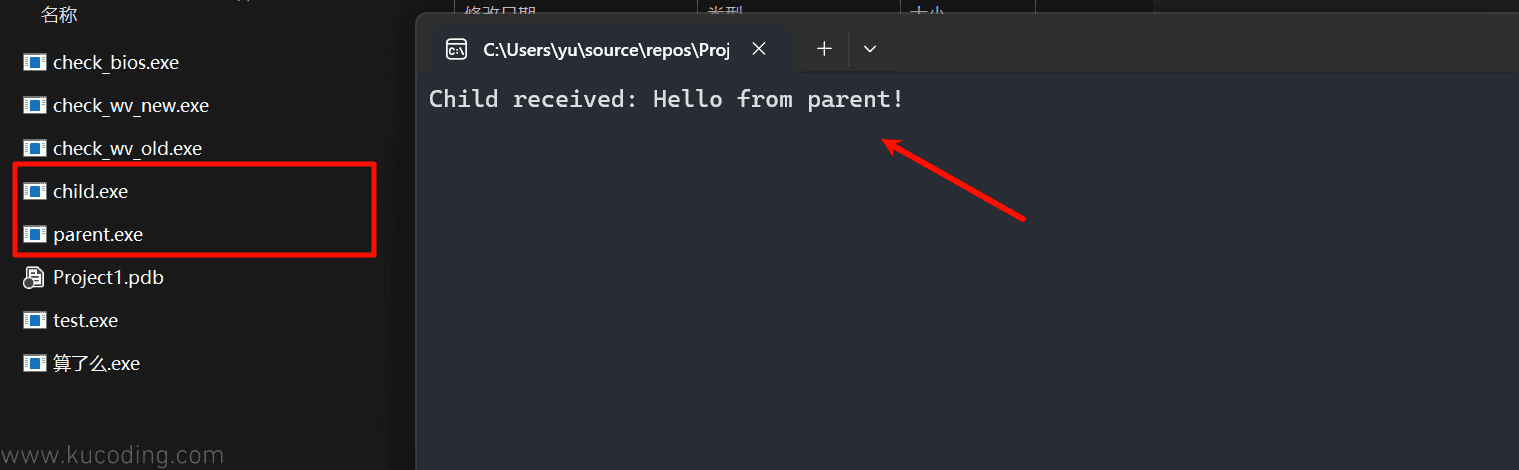Image resolution: width=1519 pixels, height=470 pixels.
Task: Select the test.exe file name
Action: [x=85, y=320]
